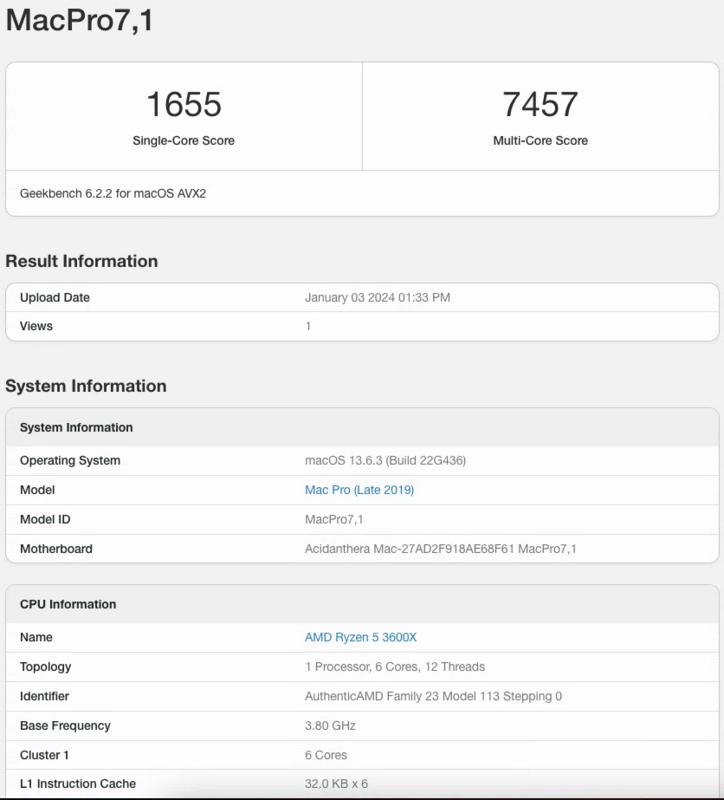Click the Geekbench 6.2.2 for macOS AVX2 text

coord(113,194)
